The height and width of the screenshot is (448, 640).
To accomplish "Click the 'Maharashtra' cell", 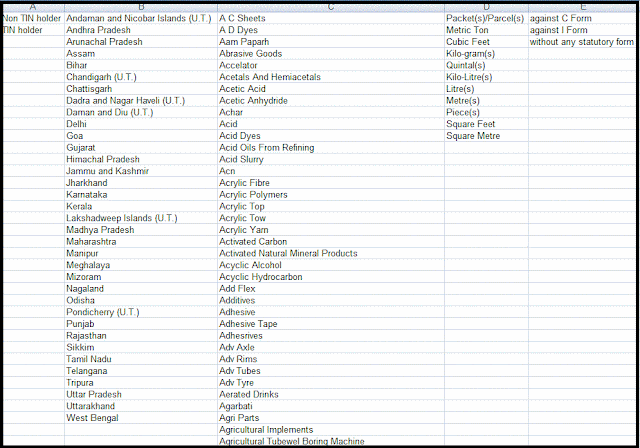I will pos(141,242).
